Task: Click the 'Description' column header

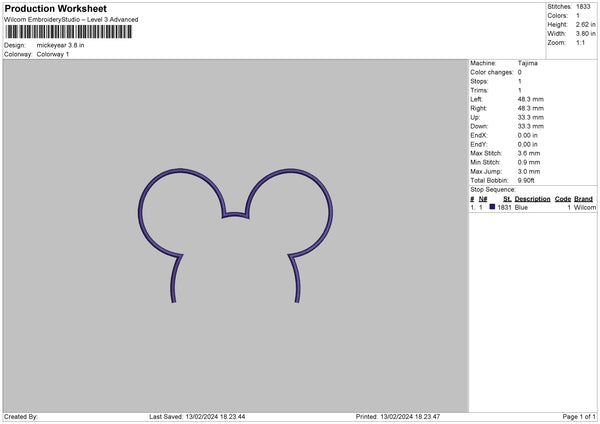Action: pyautogui.click(x=532, y=199)
